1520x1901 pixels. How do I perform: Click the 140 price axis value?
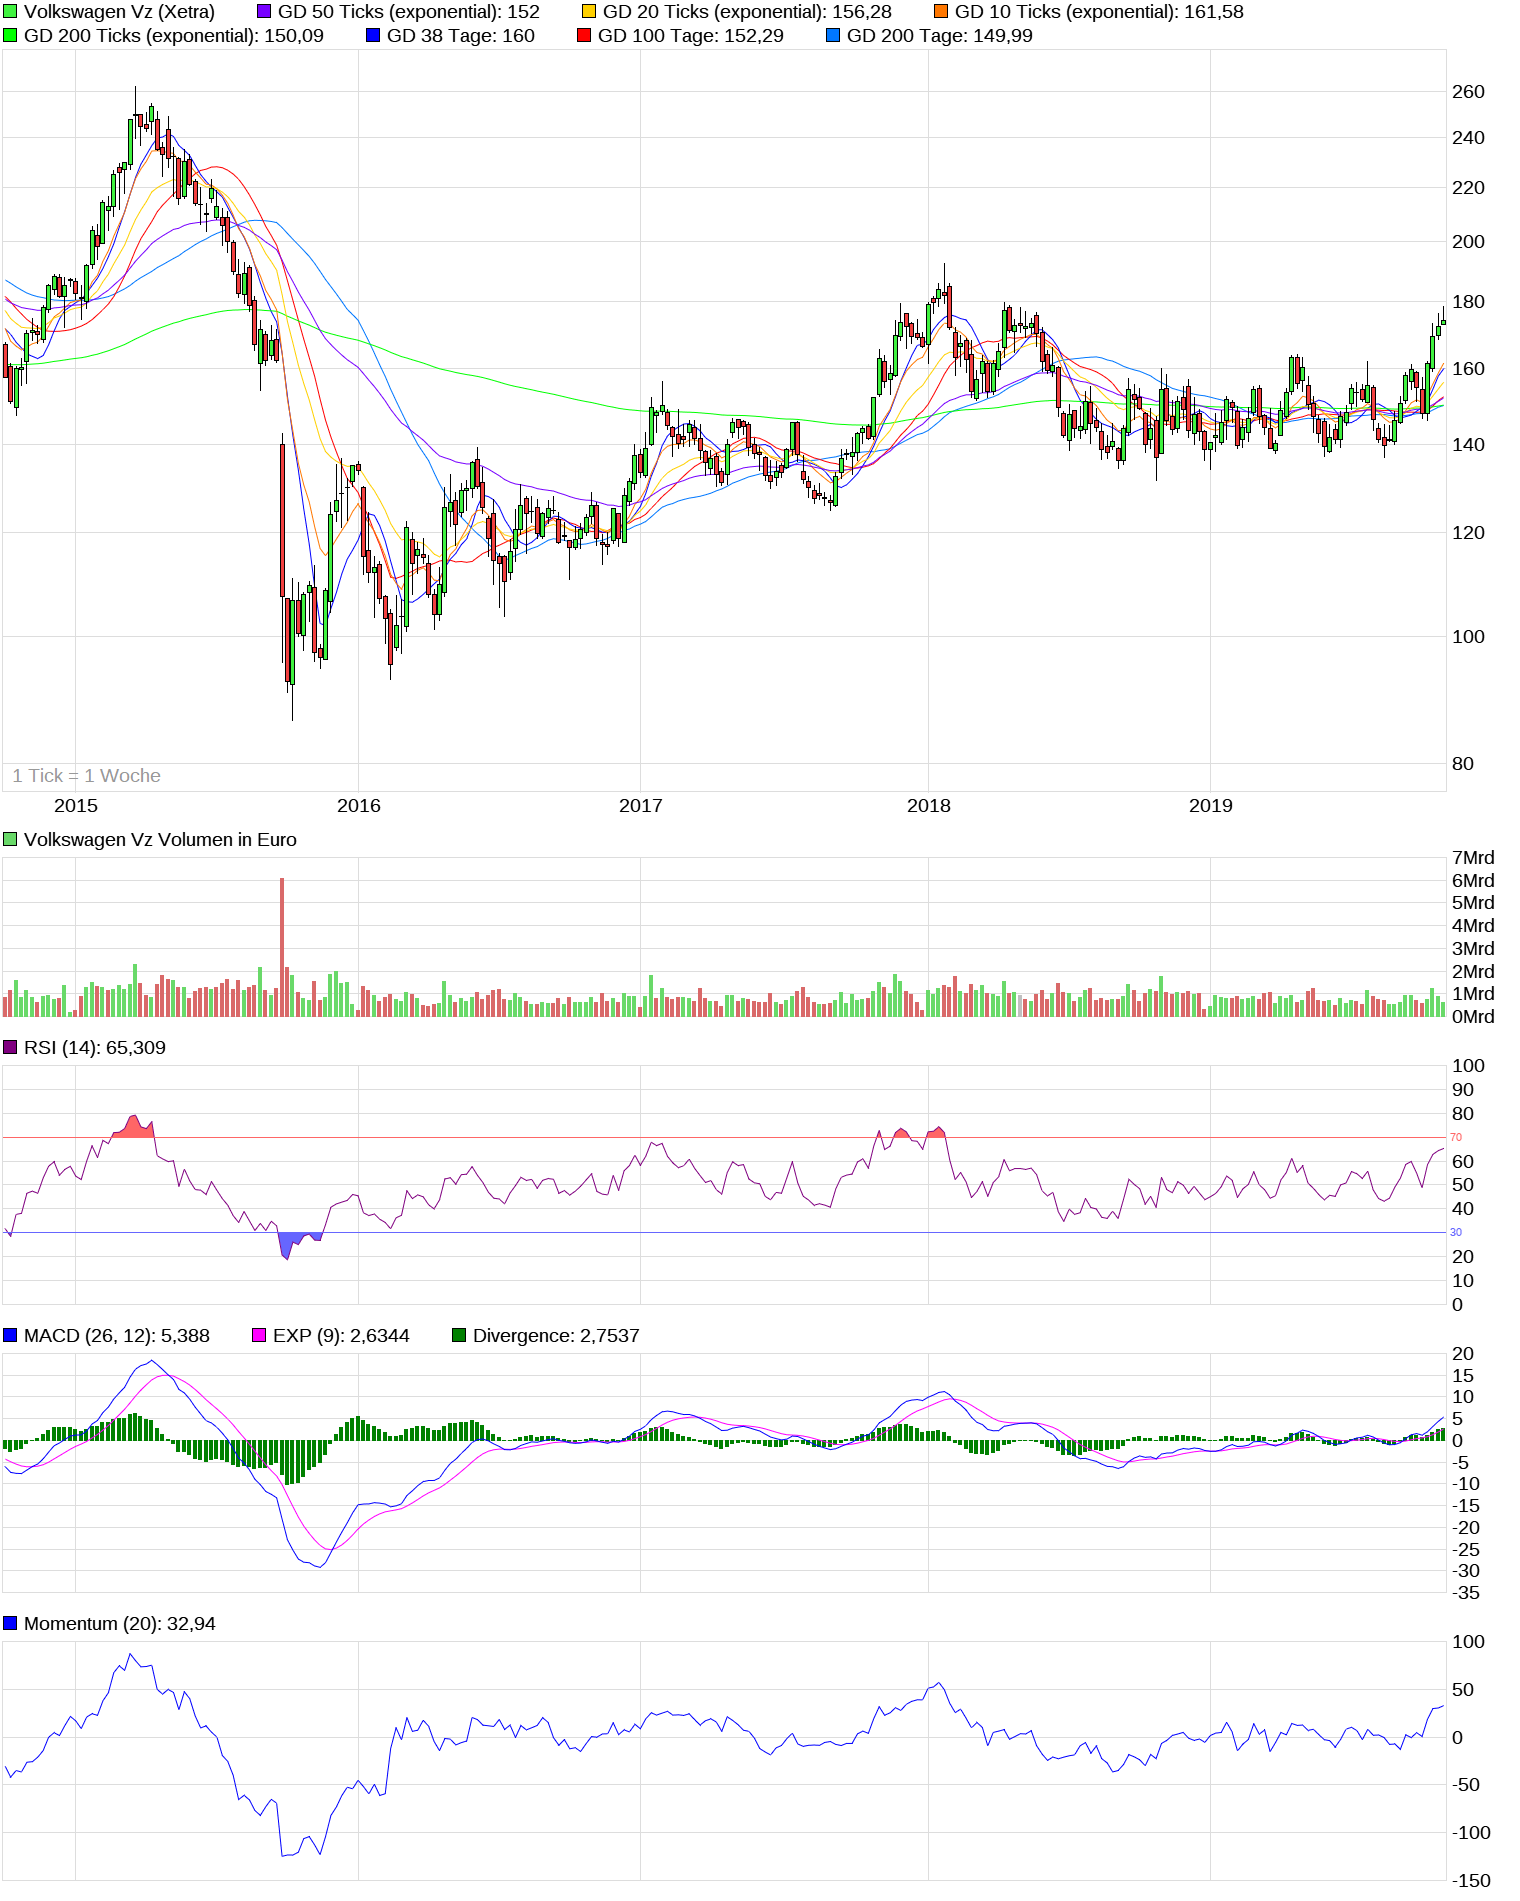1468,445
